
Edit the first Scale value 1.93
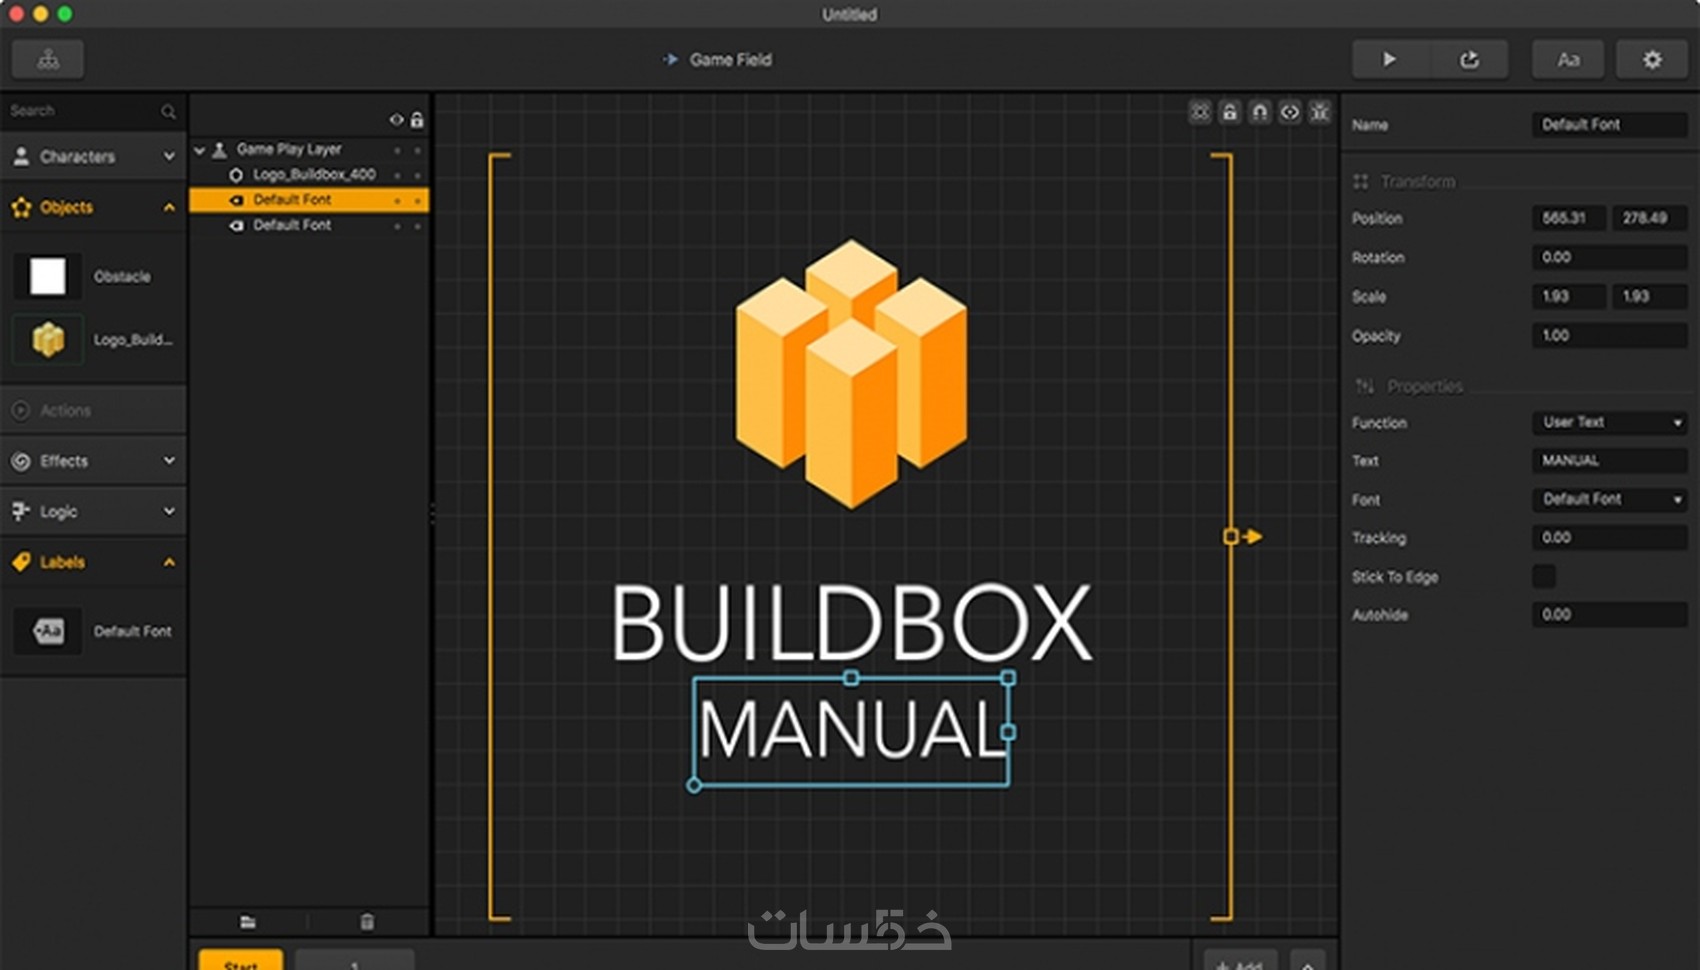pos(1569,296)
